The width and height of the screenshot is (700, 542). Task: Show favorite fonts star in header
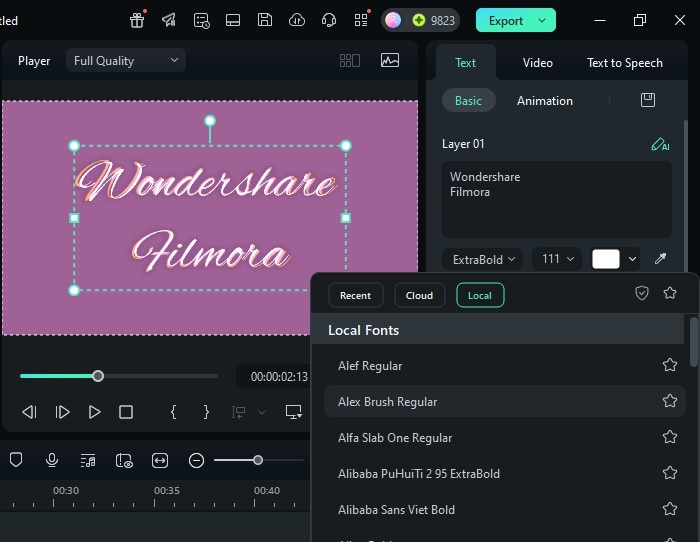(670, 293)
